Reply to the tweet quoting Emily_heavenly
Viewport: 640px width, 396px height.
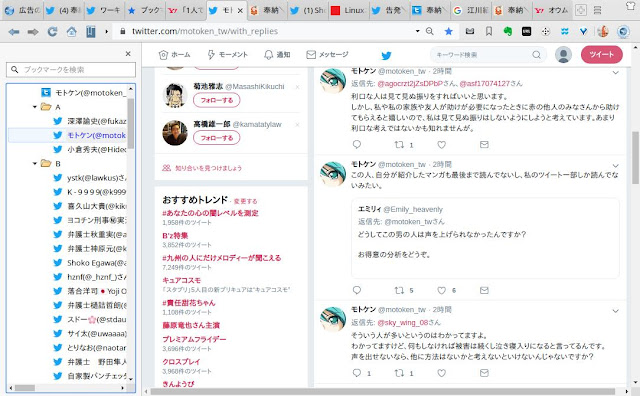[357, 290]
